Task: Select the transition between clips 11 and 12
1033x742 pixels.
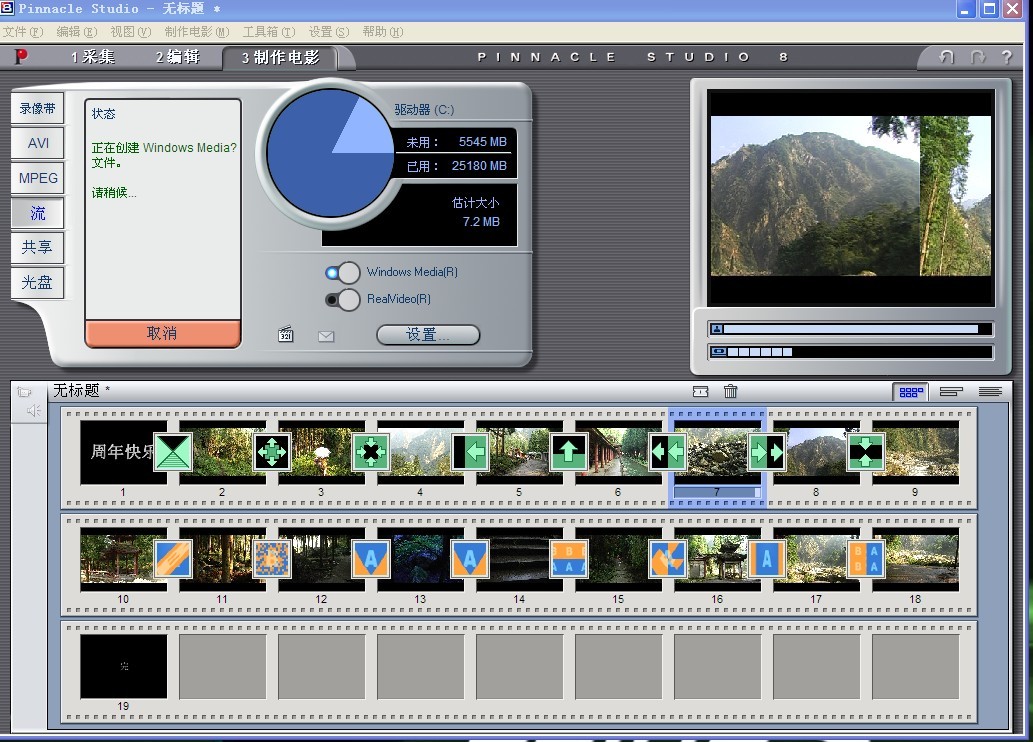Action: pos(272,559)
